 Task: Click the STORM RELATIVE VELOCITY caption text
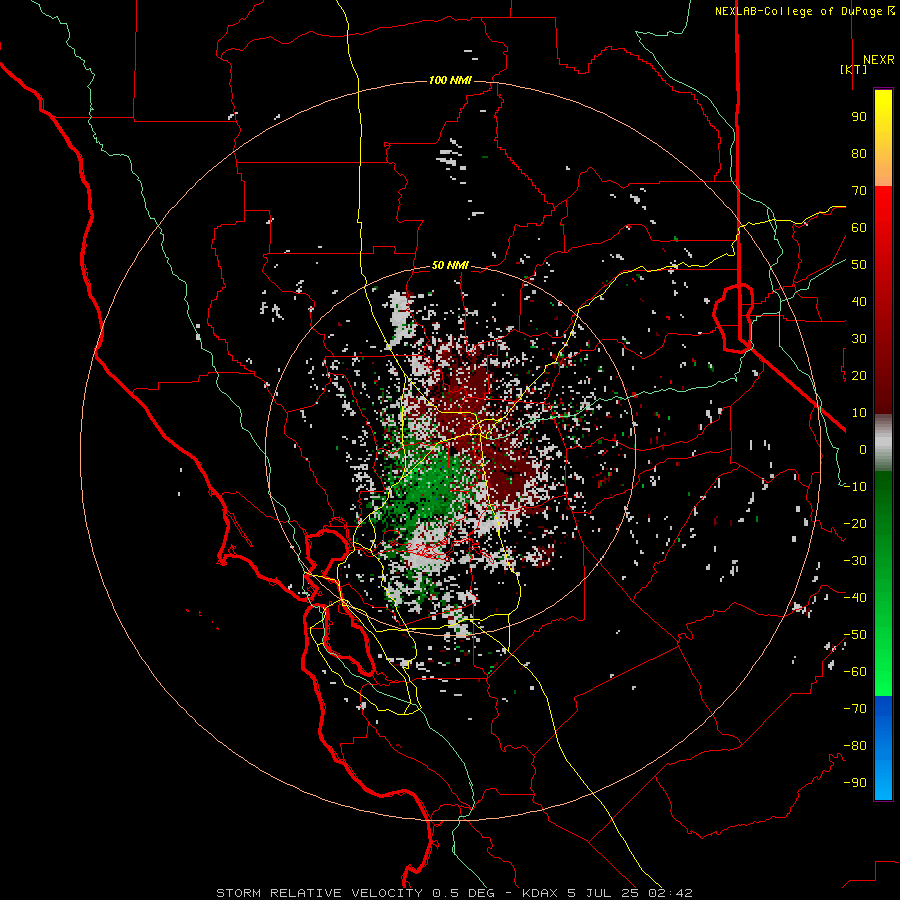click(x=319, y=893)
